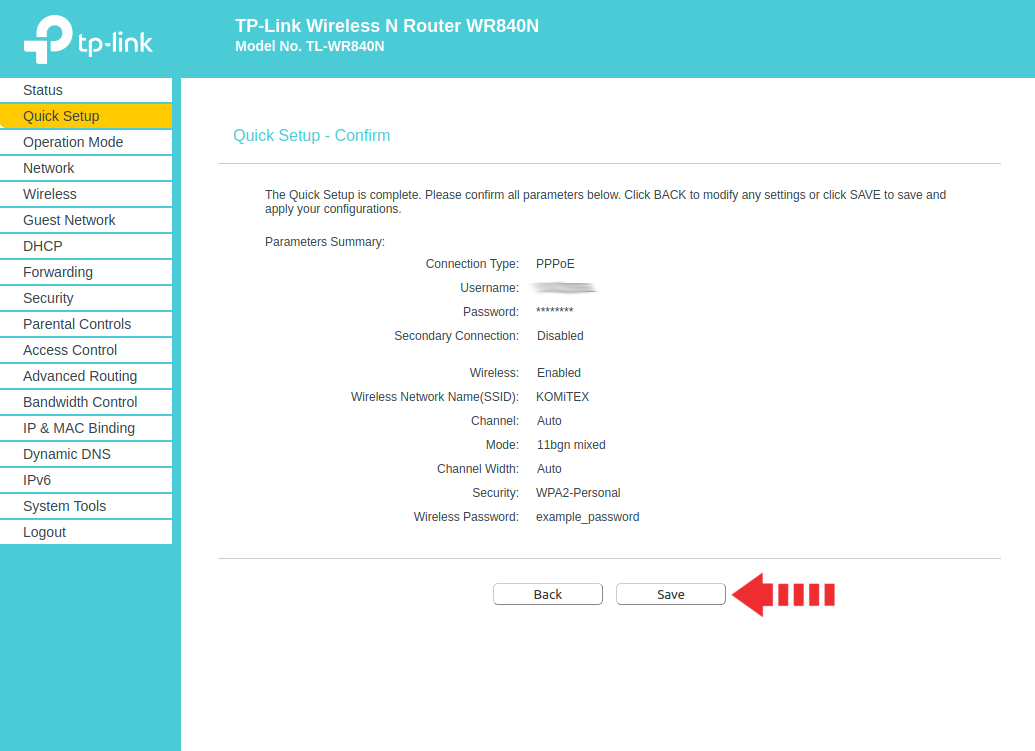Click the router title TP-Link Wireless N Router WR840N
Image resolution: width=1035 pixels, height=751 pixels.
pyautogui.click(x=387, y=26)
